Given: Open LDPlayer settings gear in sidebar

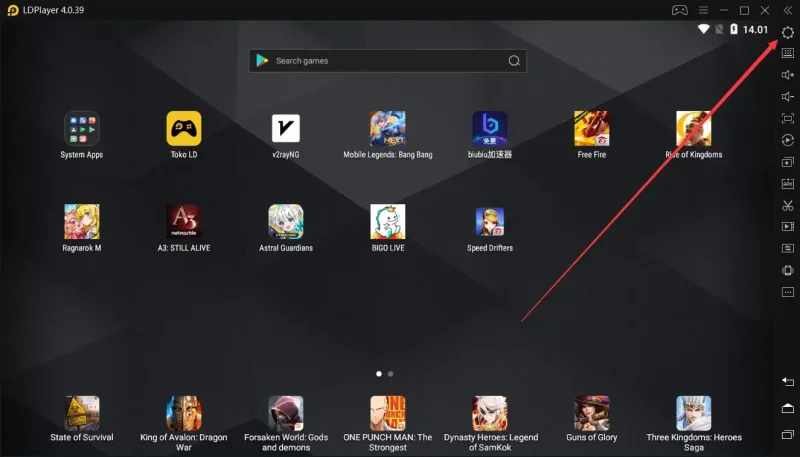Looking at the screenshot, I should pos(788,33).
